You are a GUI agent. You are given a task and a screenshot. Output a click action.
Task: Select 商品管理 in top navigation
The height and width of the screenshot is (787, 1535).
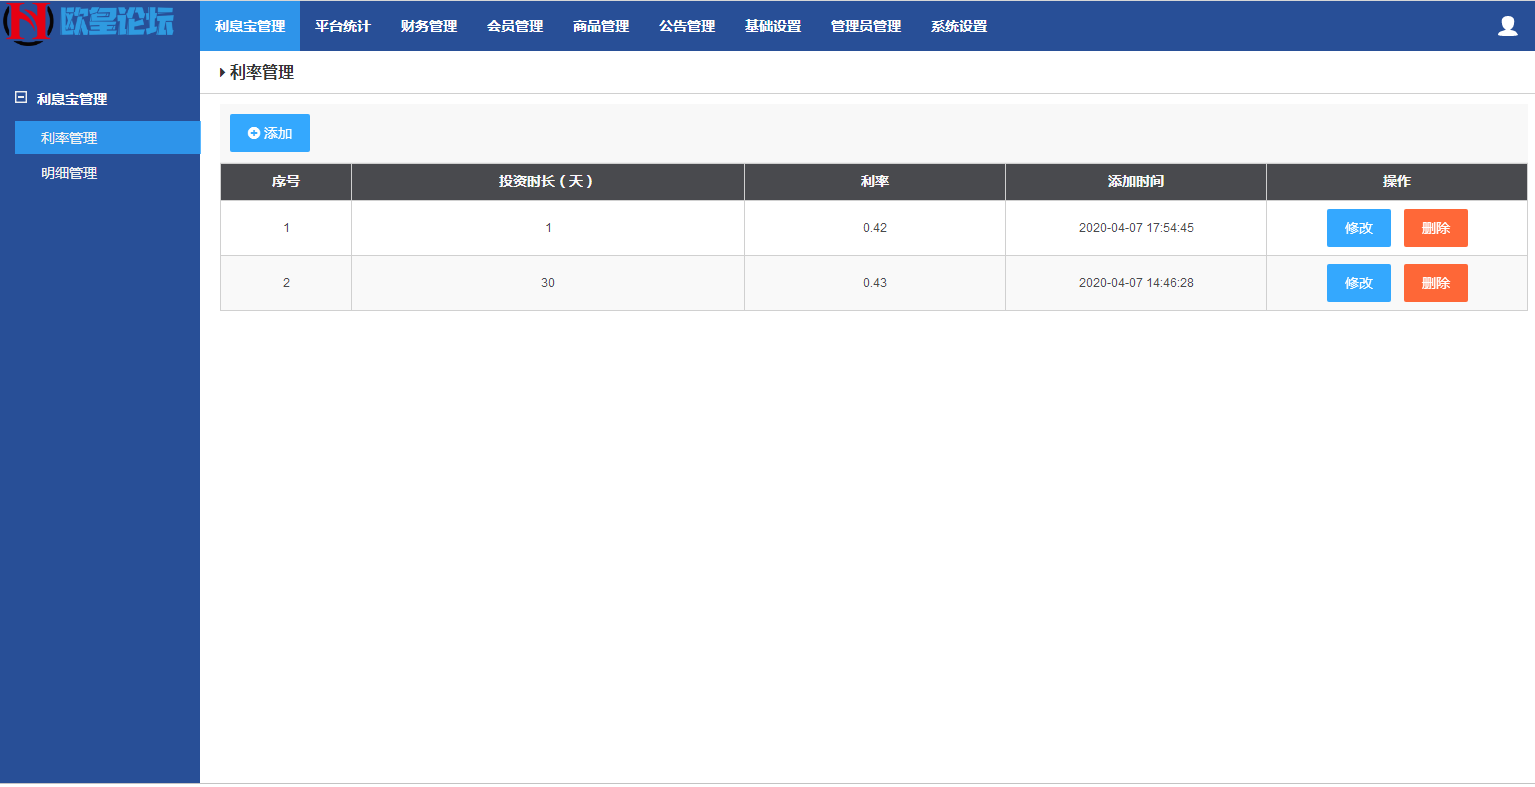601,26
